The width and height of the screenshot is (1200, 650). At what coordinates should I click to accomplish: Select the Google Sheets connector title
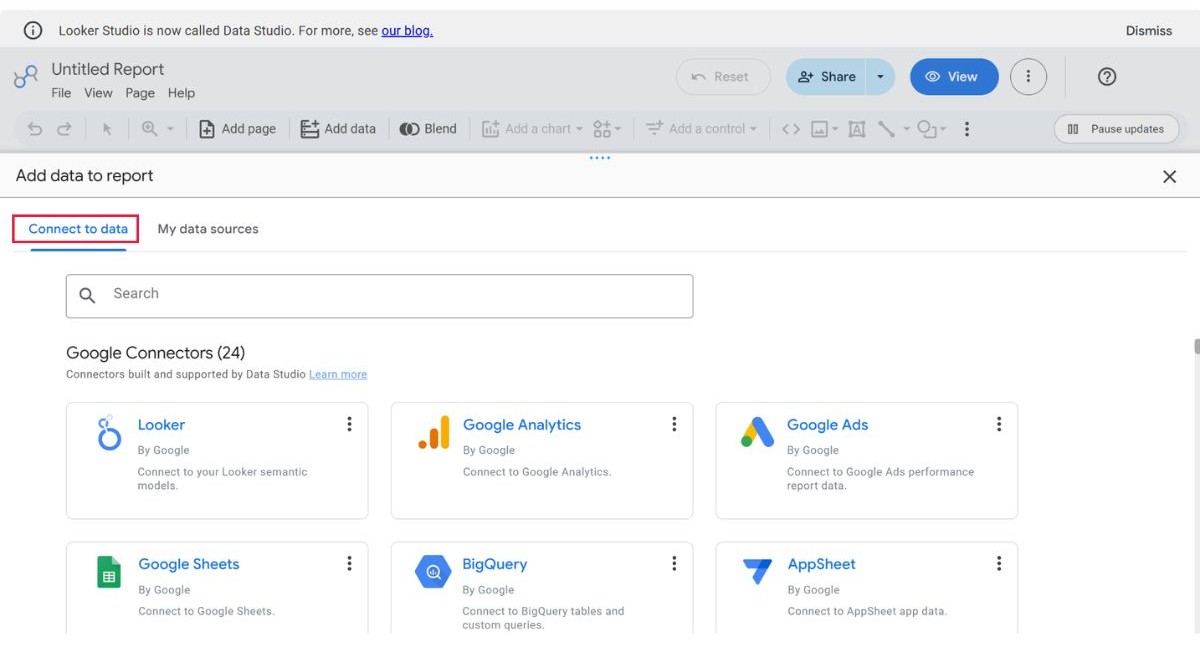(x=189, y=564)
